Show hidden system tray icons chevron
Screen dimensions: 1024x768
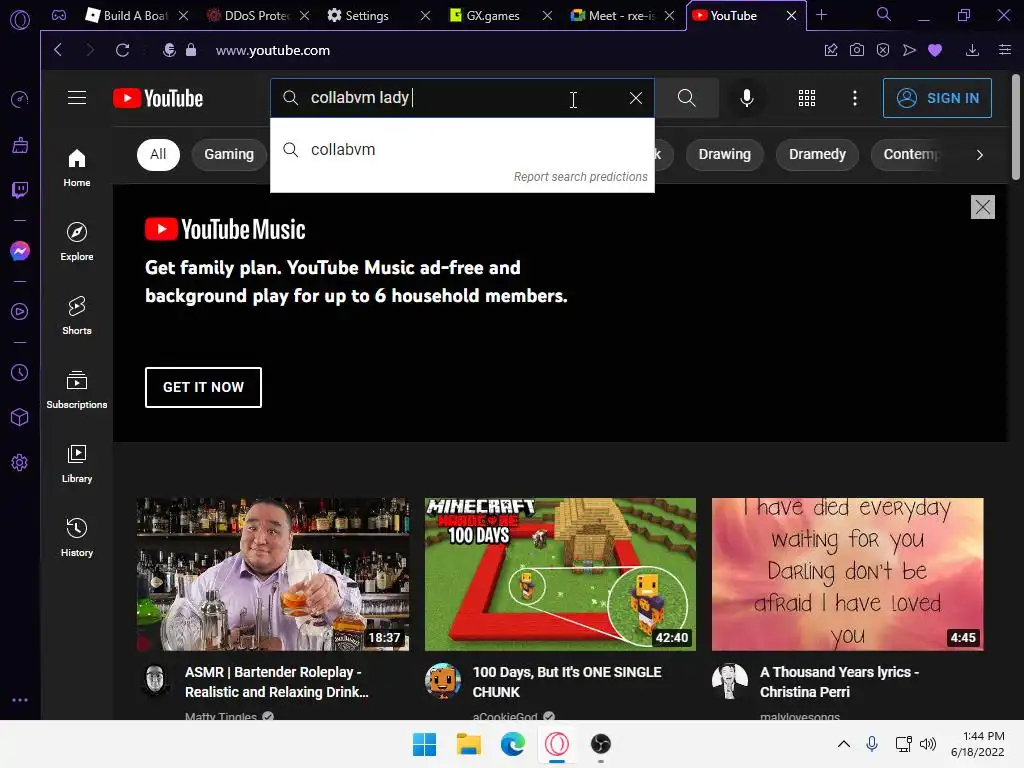(844, 744)
